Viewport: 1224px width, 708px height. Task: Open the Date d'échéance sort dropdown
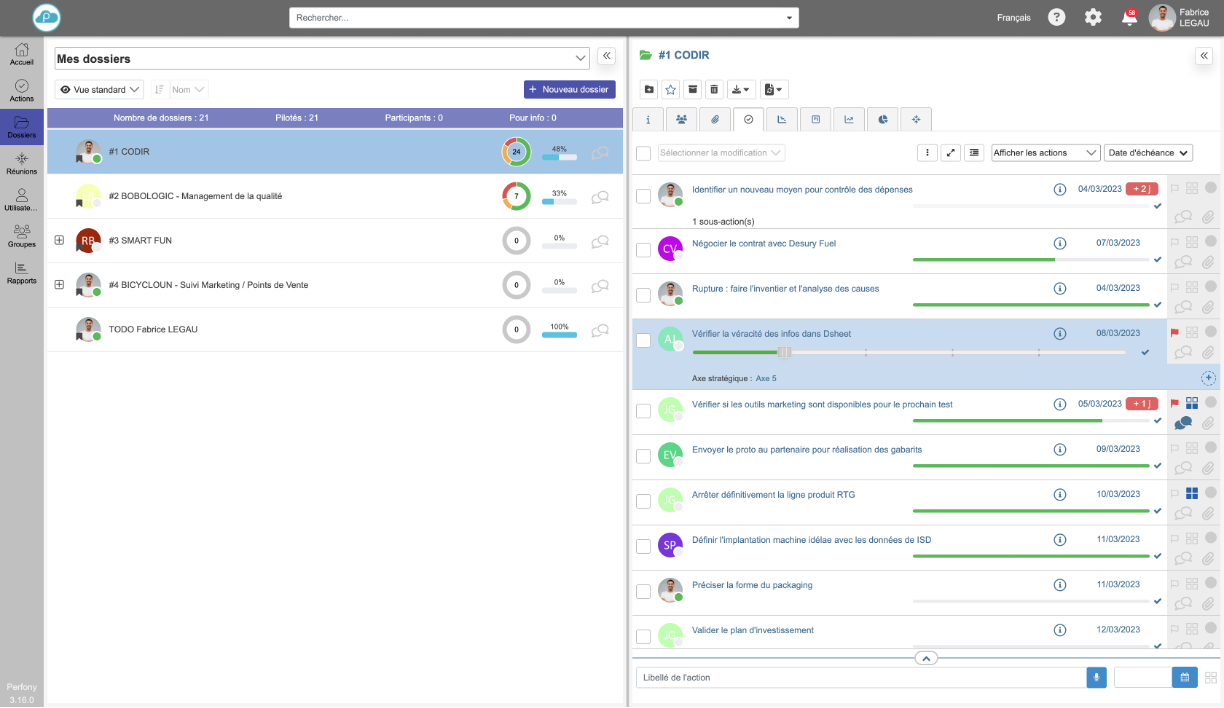tap(1148, 153)
